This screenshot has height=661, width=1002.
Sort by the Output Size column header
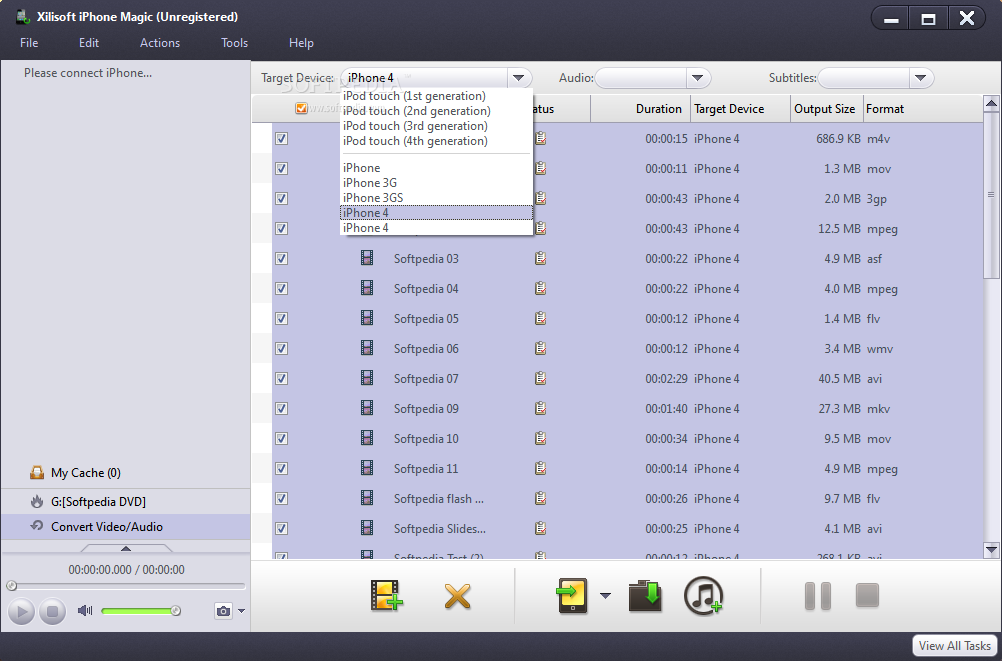click(x=827, y=109)
